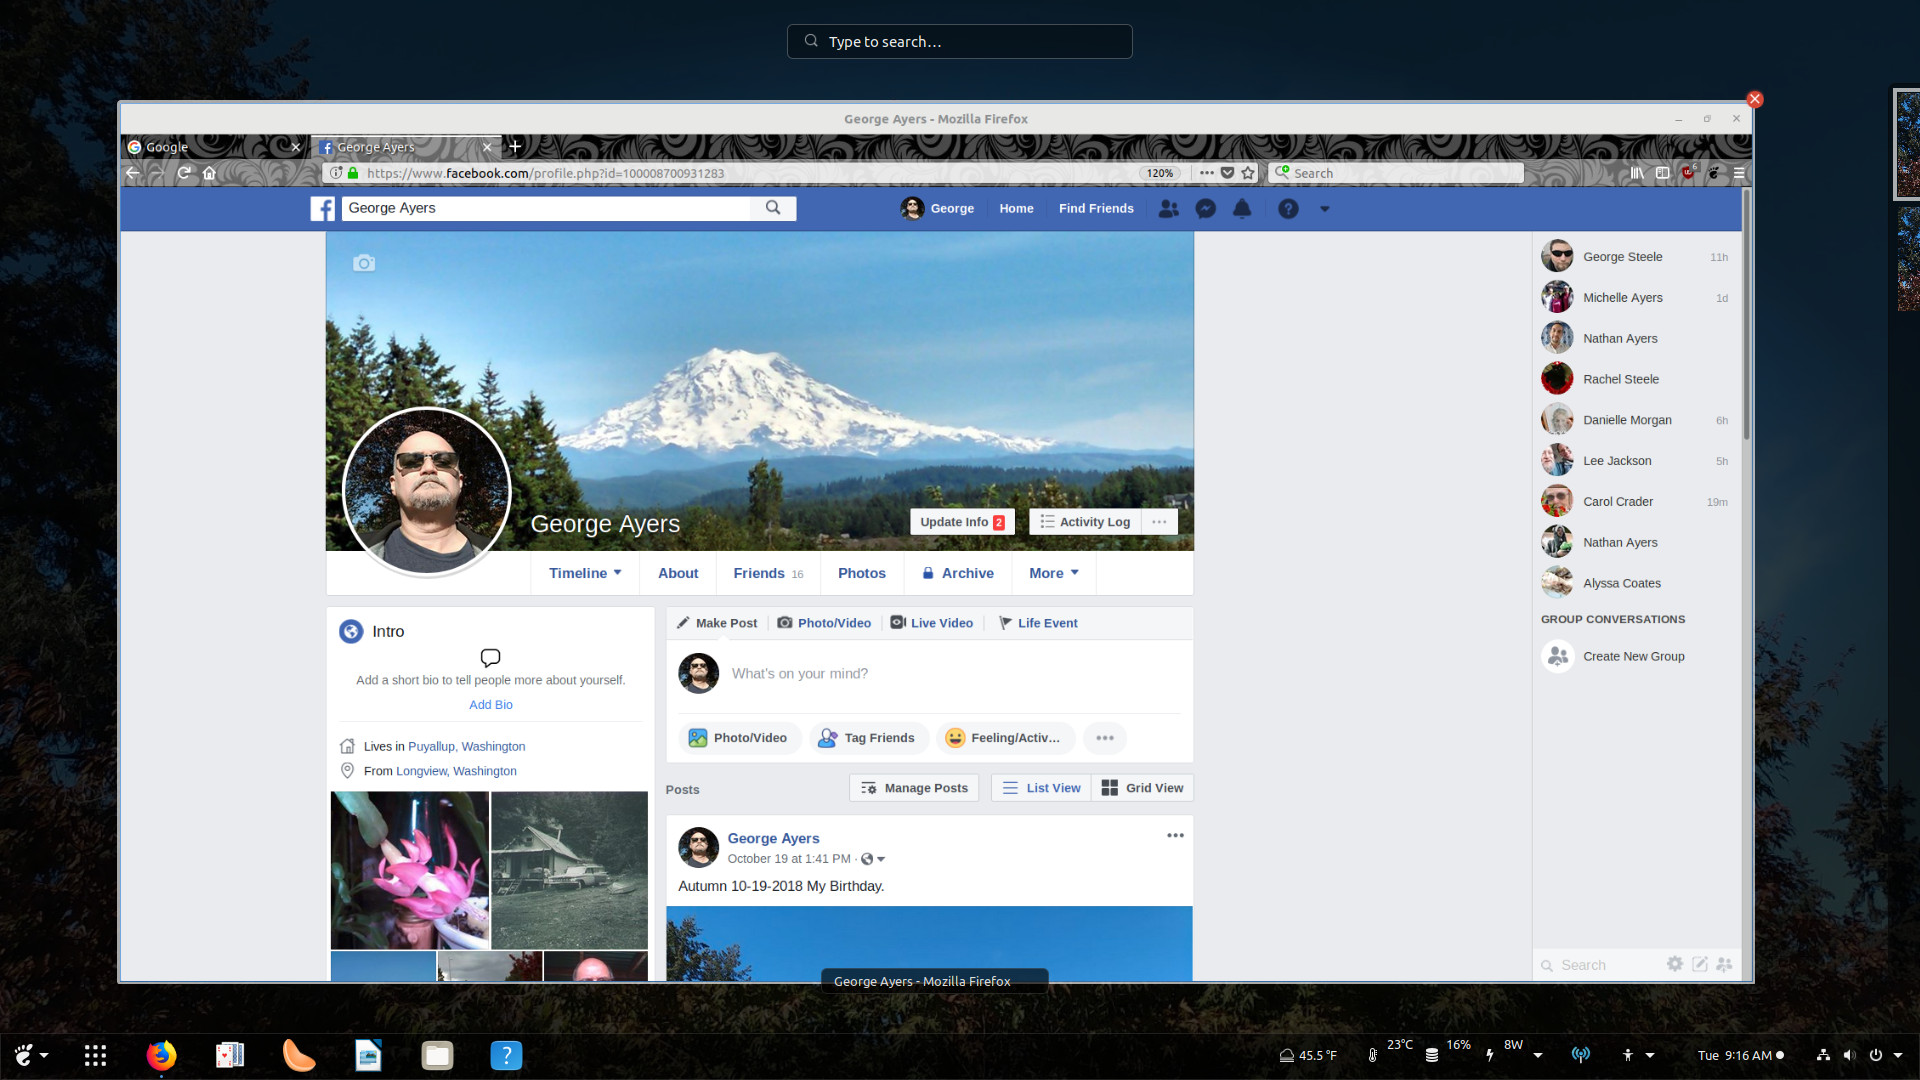Click the chat sidebar Search field
Viewport: 1920px width, 1080px height.
point(1600,965)
